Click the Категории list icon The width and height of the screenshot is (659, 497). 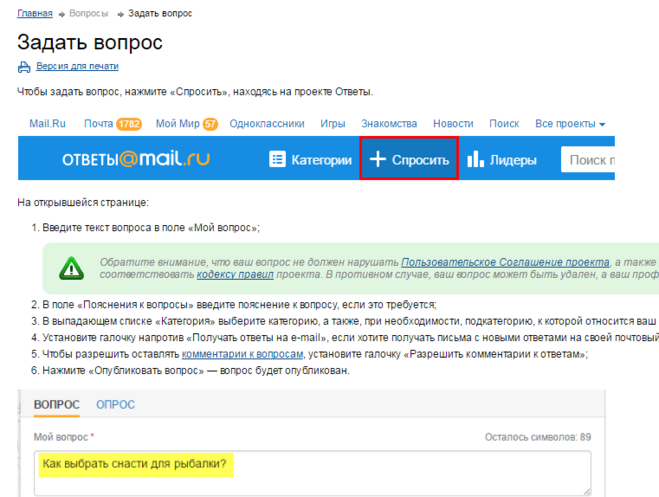pyautogui.click(x=277, y=160)
